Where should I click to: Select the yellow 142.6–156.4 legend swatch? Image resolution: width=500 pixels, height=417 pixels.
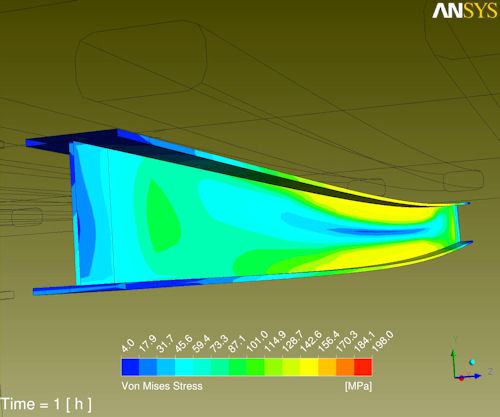[309, 367]
